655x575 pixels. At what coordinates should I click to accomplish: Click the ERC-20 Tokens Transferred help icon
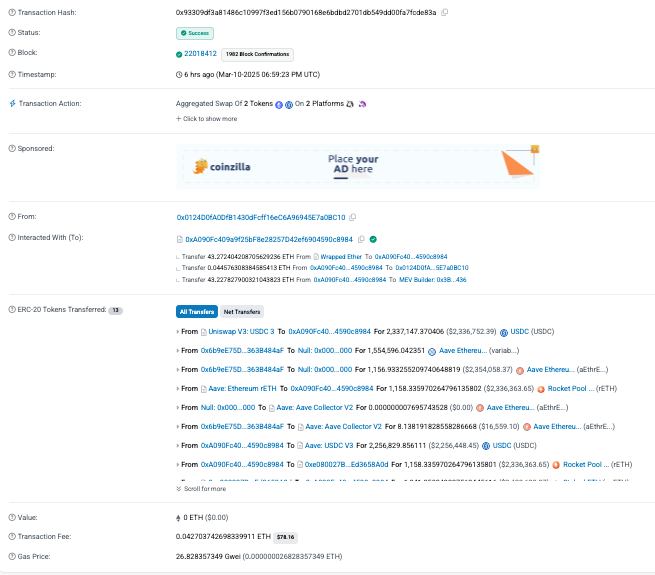pos(12,310)
